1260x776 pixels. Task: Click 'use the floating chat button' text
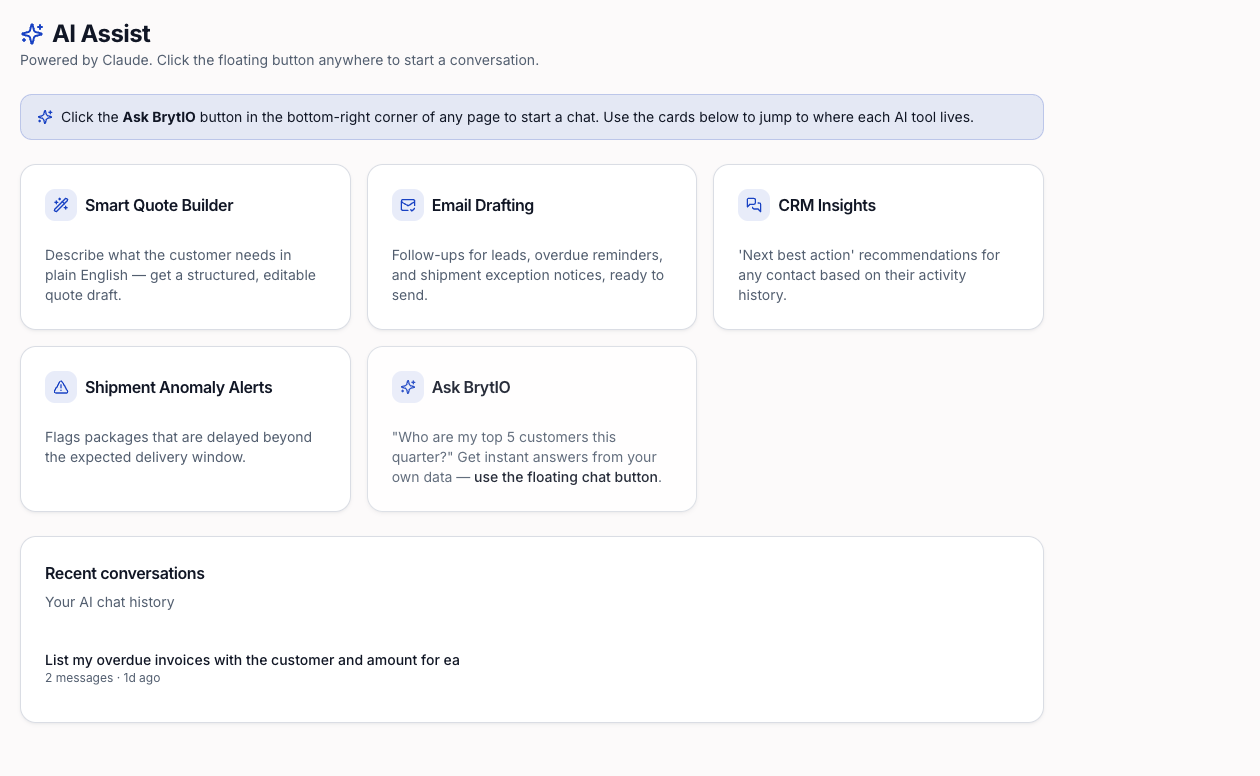566,477
